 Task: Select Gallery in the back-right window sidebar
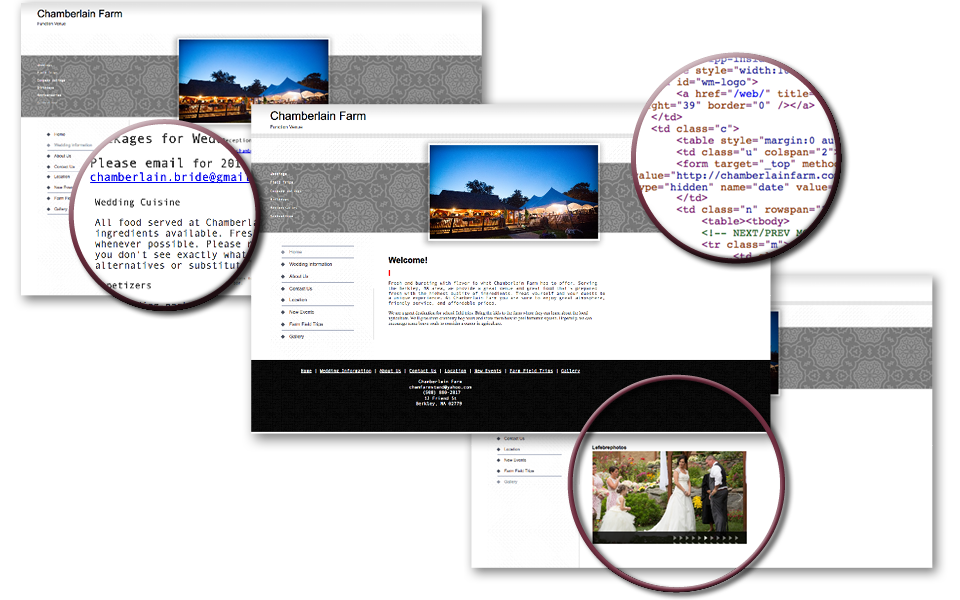click(511, 482)
